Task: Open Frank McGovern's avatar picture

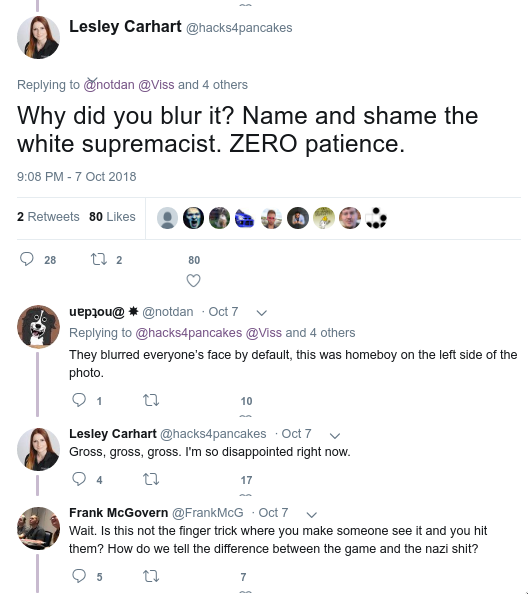Action: [x=38, y=528]
